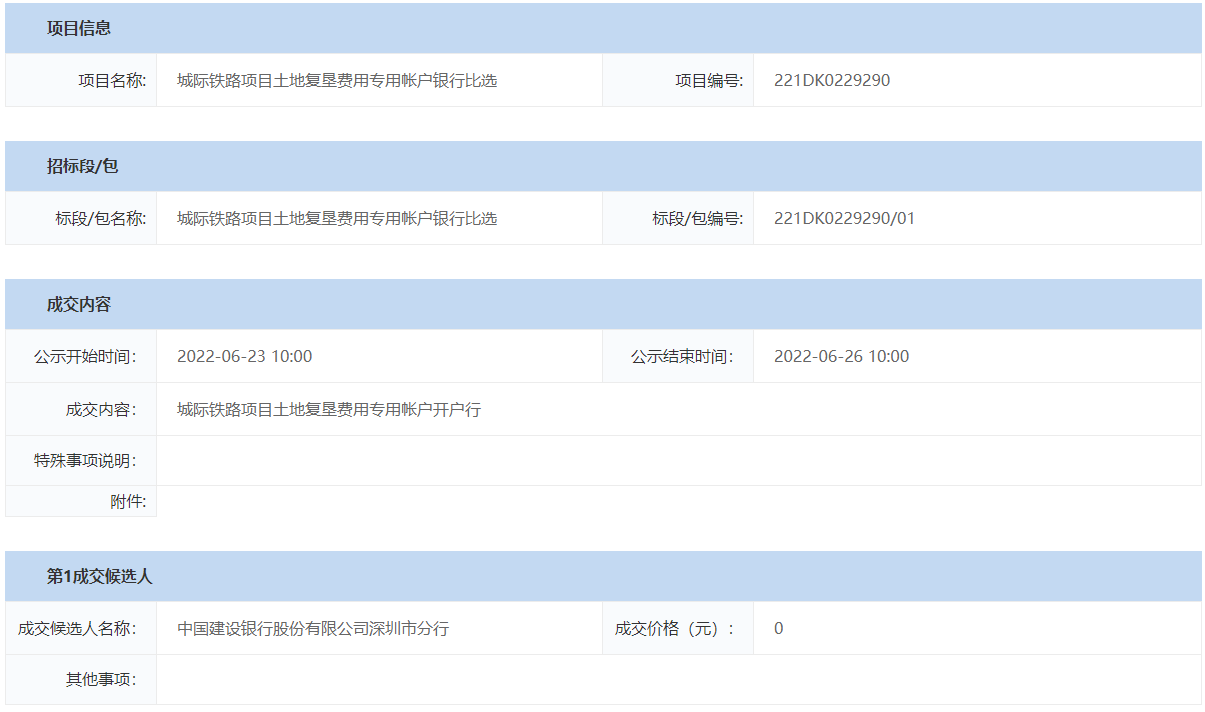Click the 附件 attachment label
This screenshot has width=1205, height=712.
(128, 501)
